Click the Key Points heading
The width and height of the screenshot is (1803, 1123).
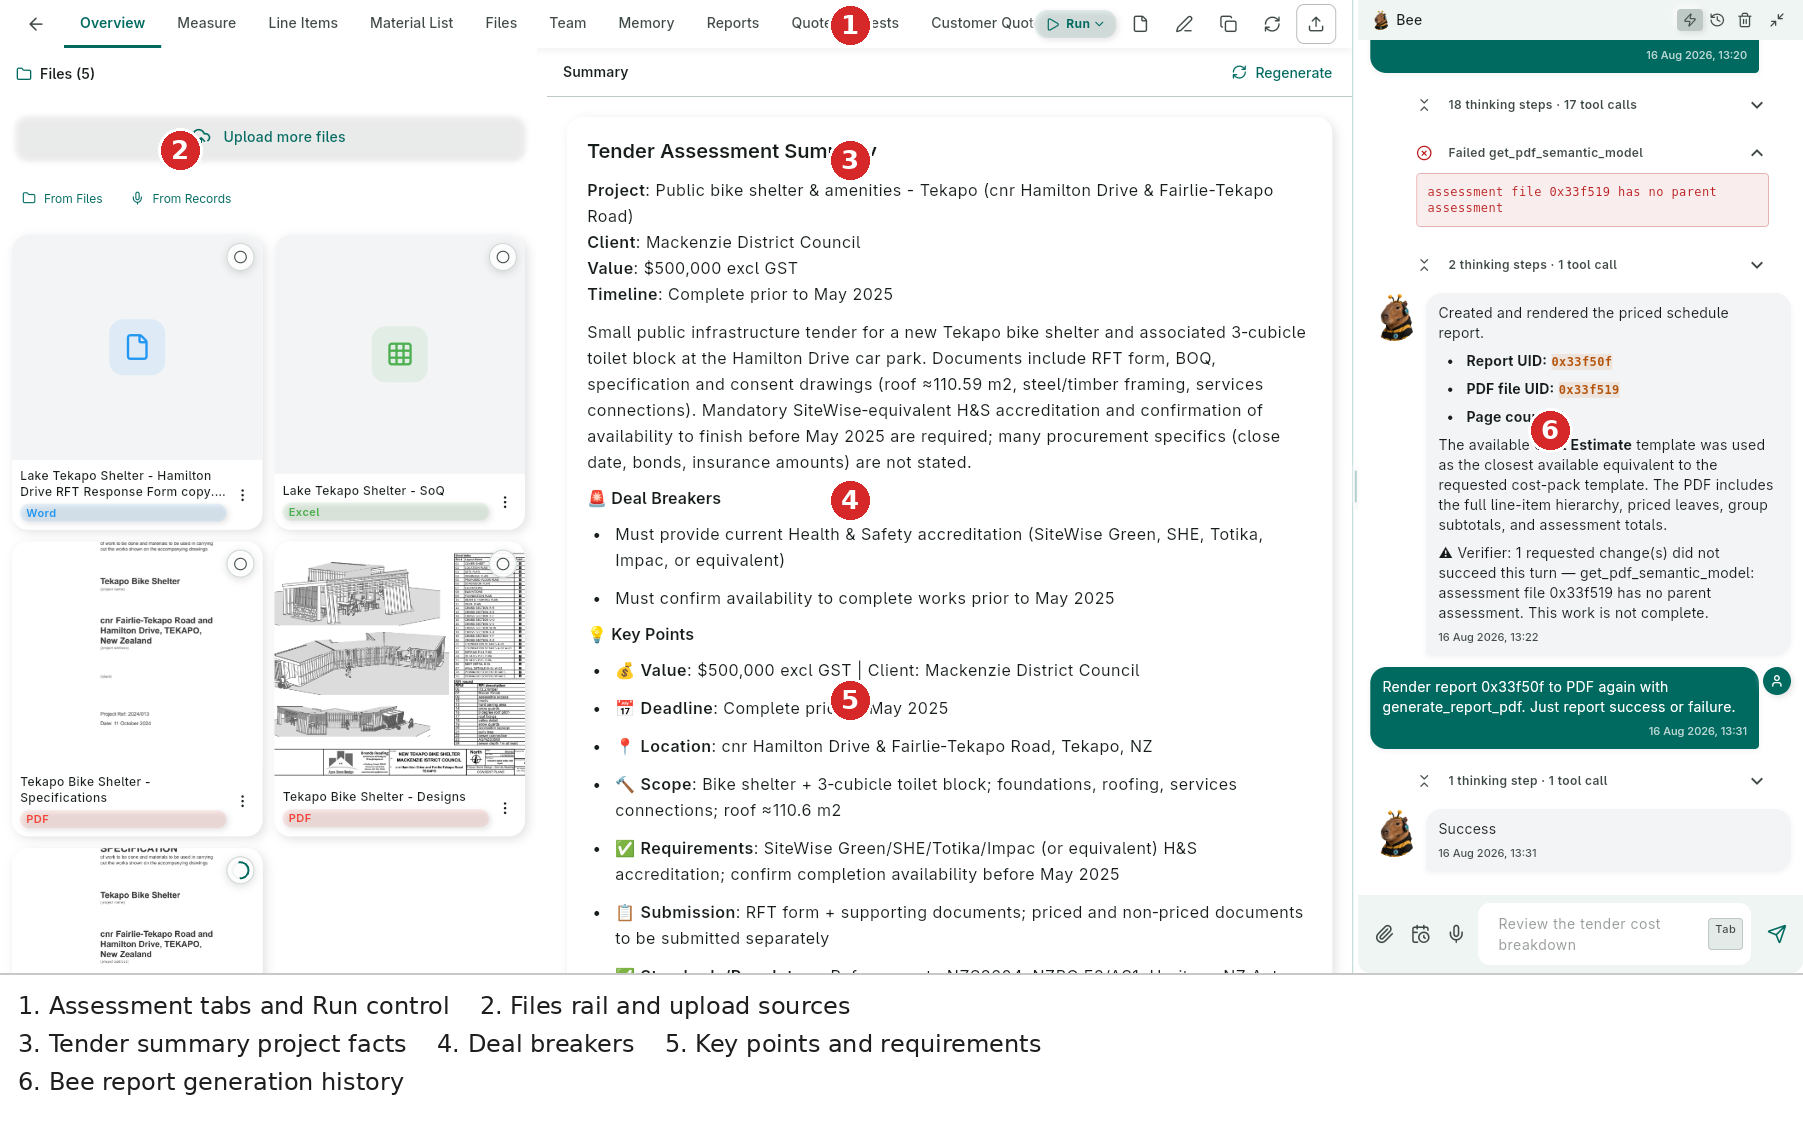coord(641,634)
